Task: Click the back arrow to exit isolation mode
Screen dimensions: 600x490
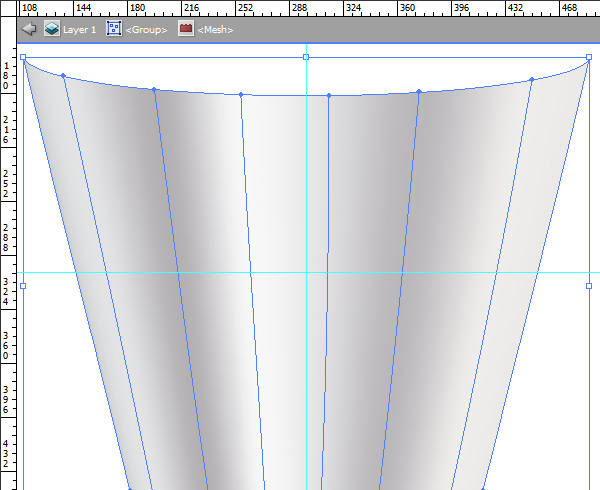Action: point(28,29)
